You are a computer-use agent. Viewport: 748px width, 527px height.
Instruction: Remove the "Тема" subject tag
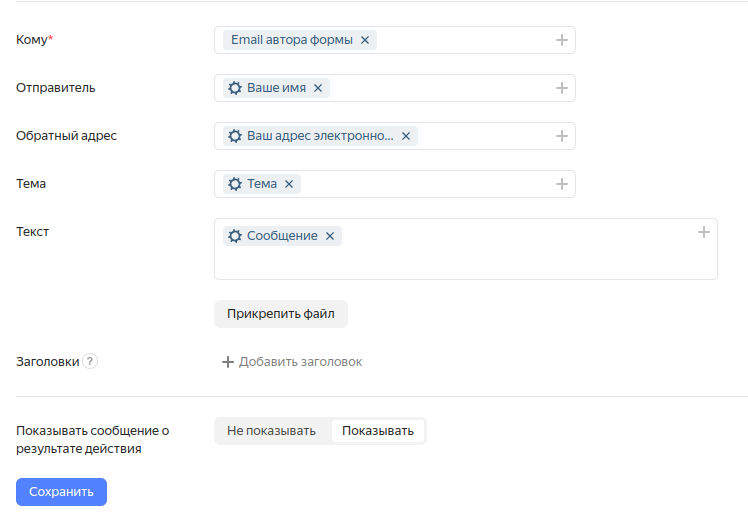(289, 184)
